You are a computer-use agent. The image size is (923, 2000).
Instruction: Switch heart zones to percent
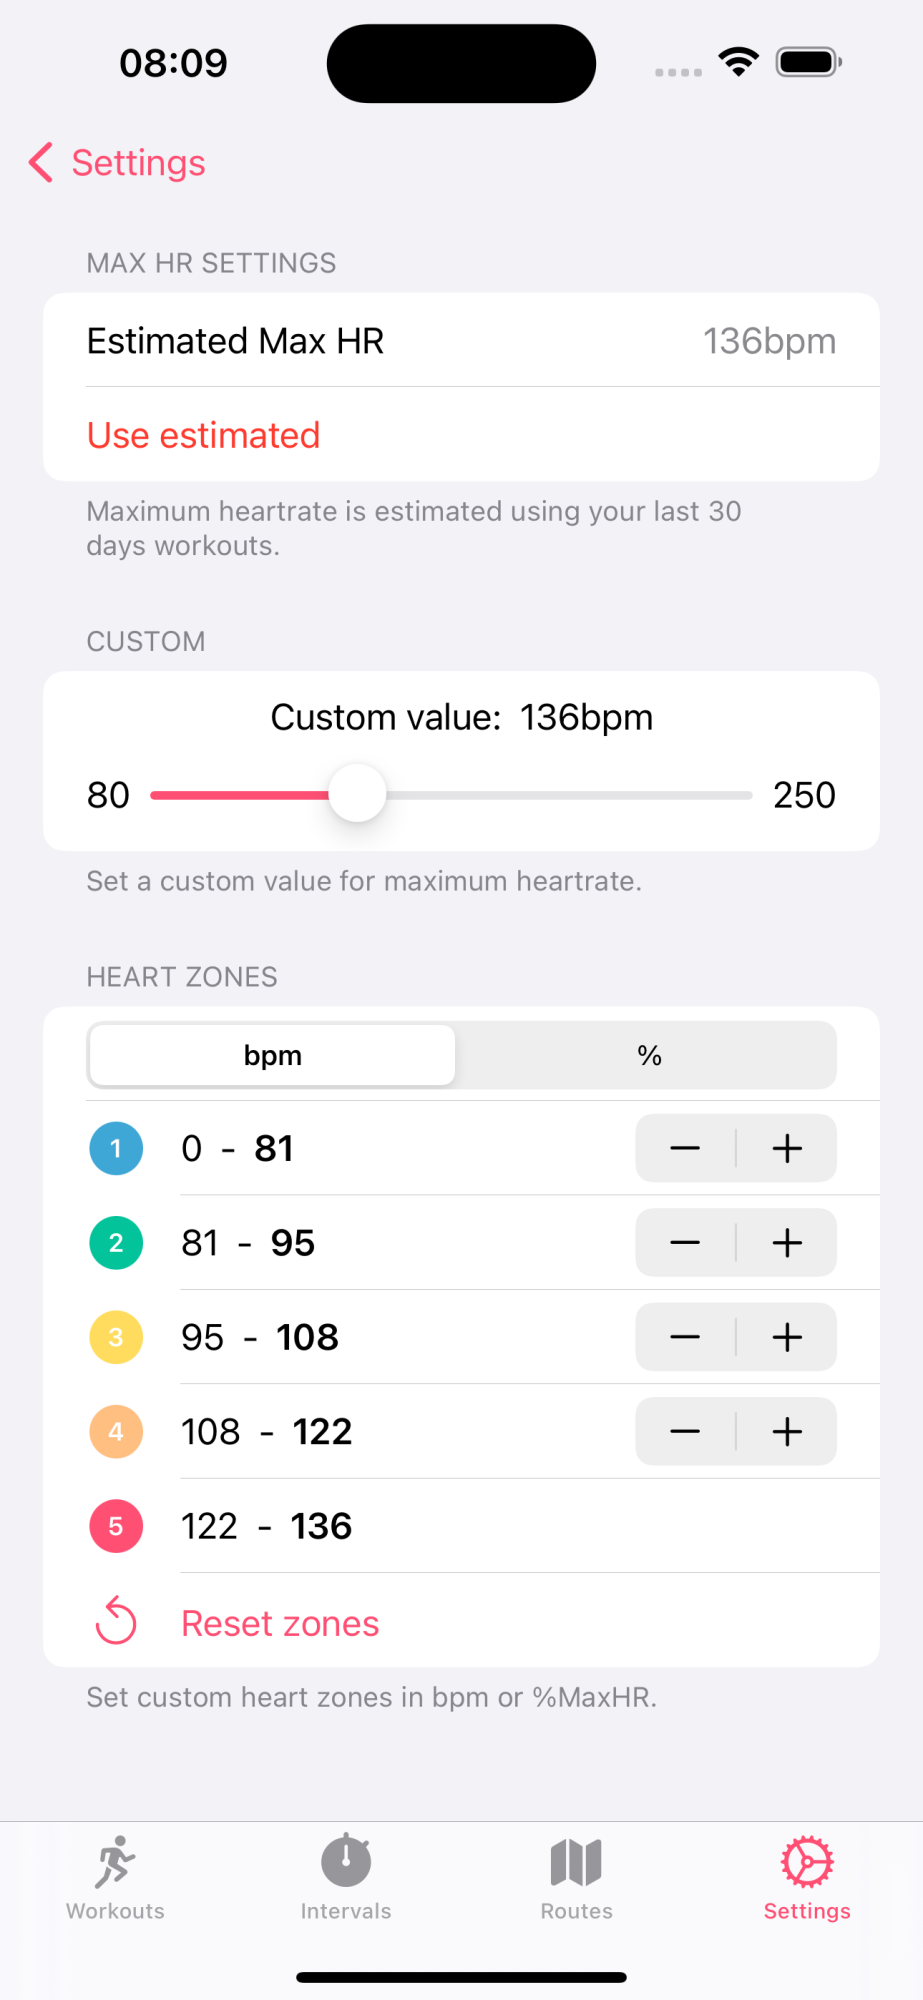649,1055
